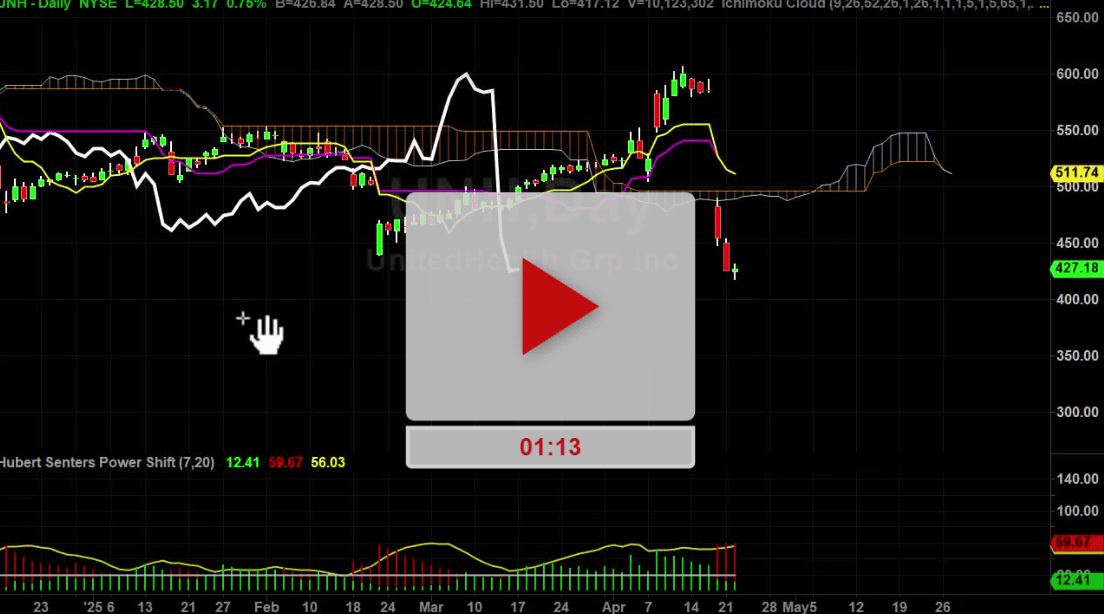Click the green 12.41 indicator axis tag
The height and width of the screenshot is (614, 1104).
(x=1077, y=580)
